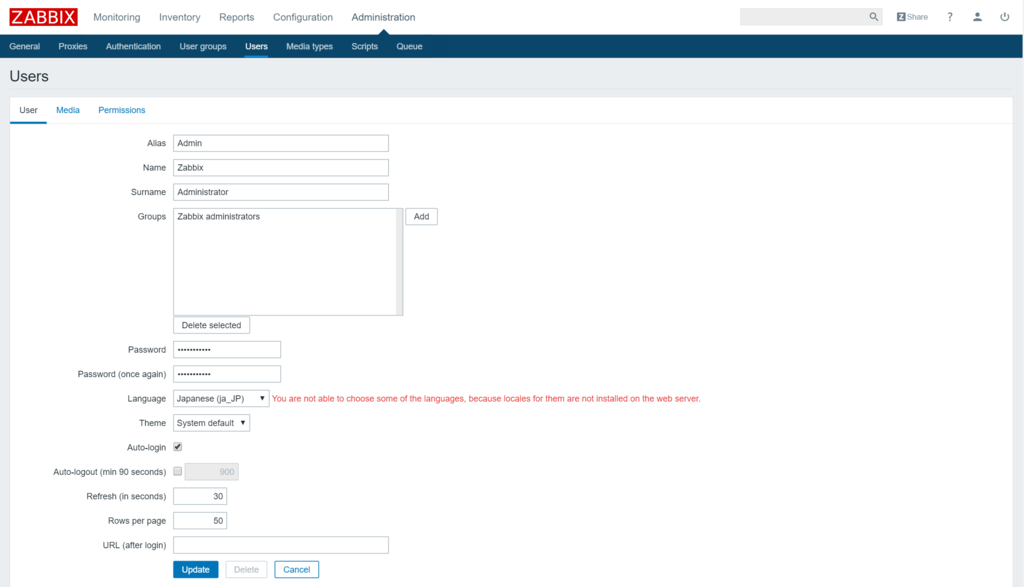Switch to the Media tab
1024x587 pixels.
68,110
